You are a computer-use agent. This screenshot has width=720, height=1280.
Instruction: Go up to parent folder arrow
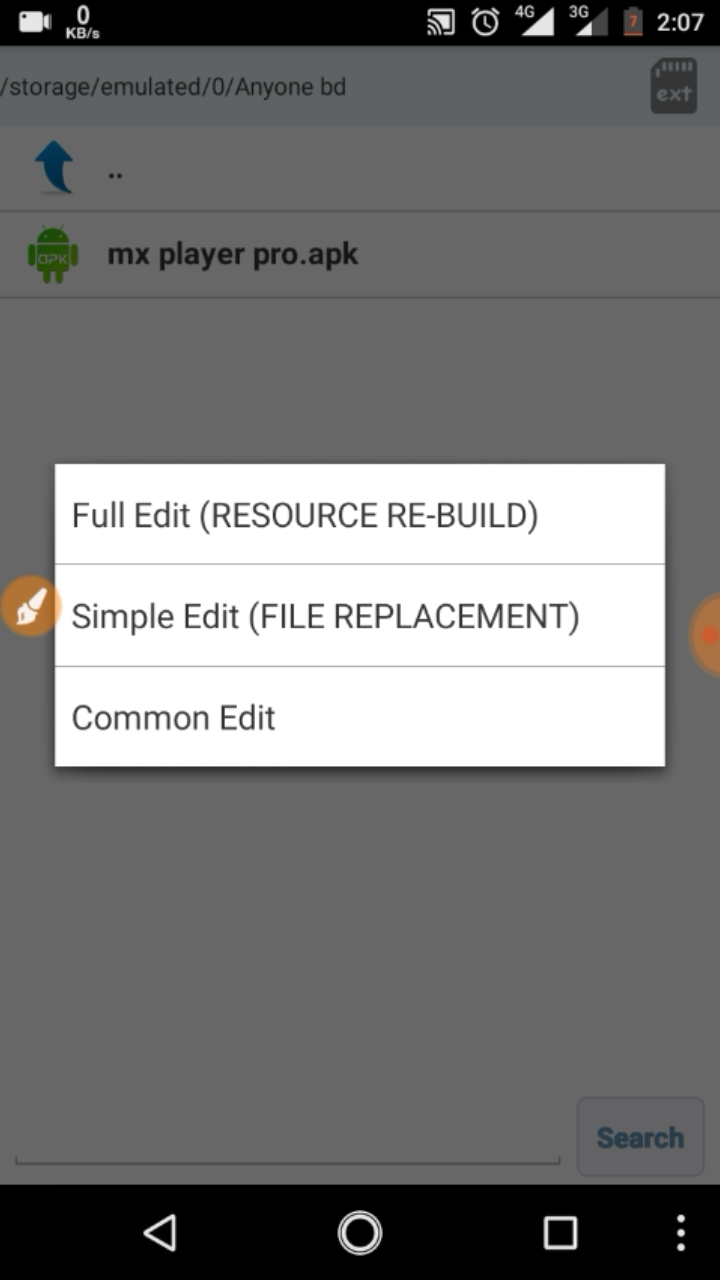click(x=54, y=167)
